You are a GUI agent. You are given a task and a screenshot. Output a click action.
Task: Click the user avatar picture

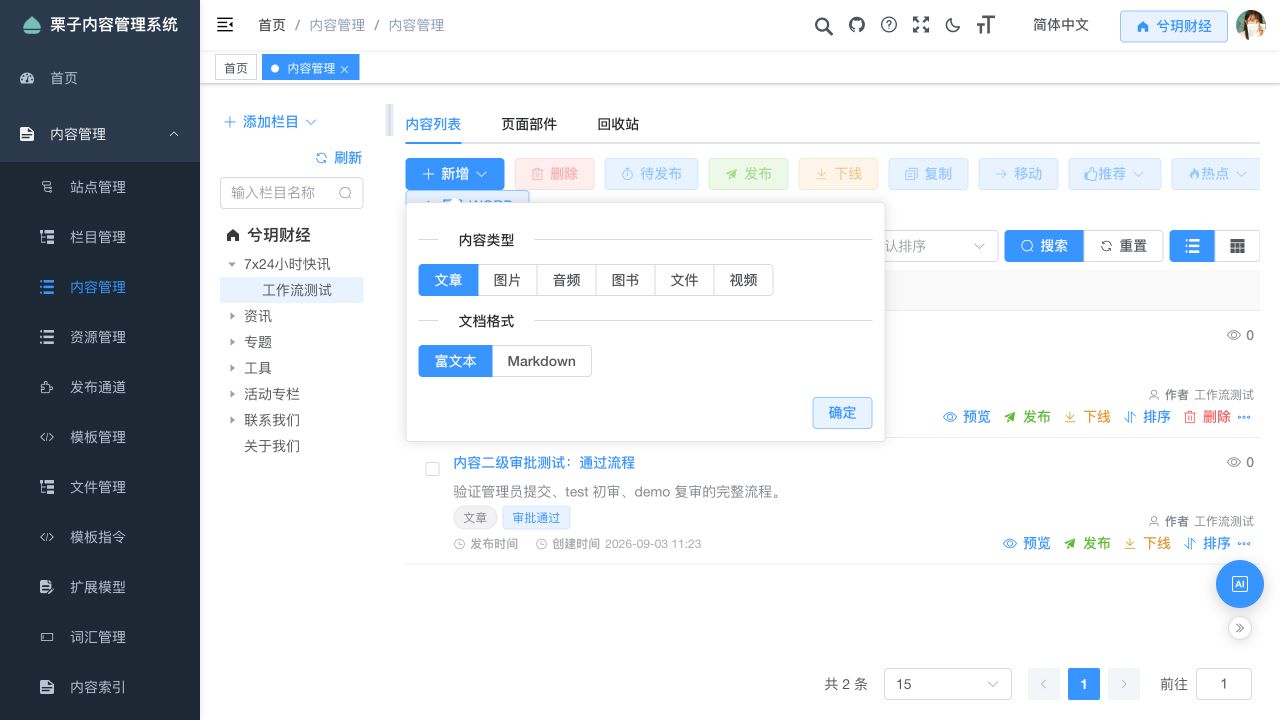(x=1251, y=25)
